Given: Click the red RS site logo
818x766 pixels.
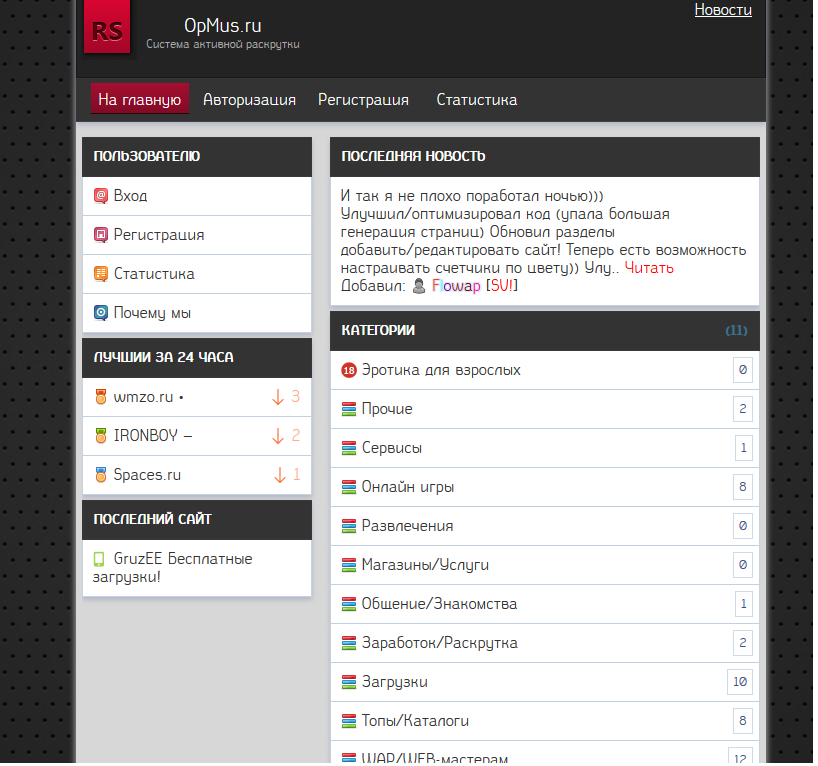Looking at the screenshot, I should (x=107, y=31).
